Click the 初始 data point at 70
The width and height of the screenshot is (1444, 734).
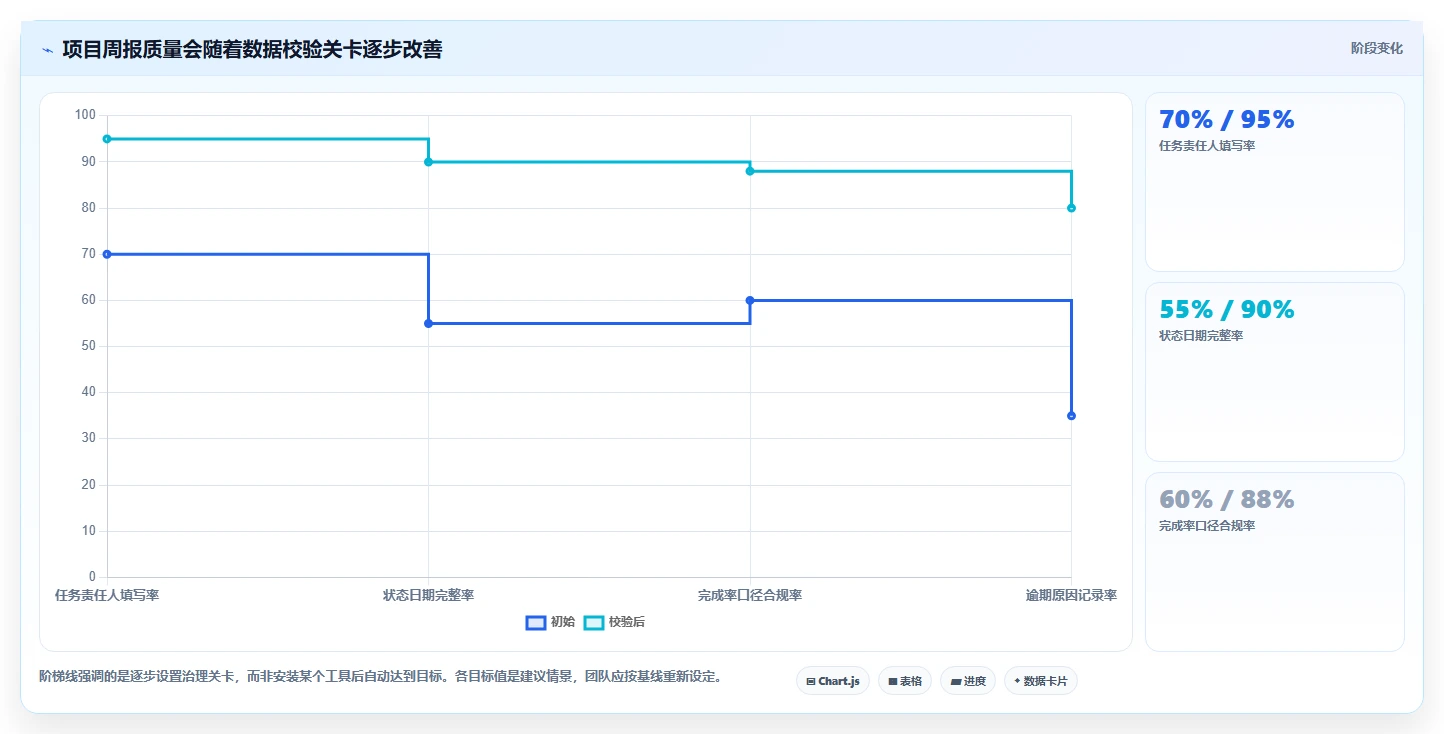107,254
